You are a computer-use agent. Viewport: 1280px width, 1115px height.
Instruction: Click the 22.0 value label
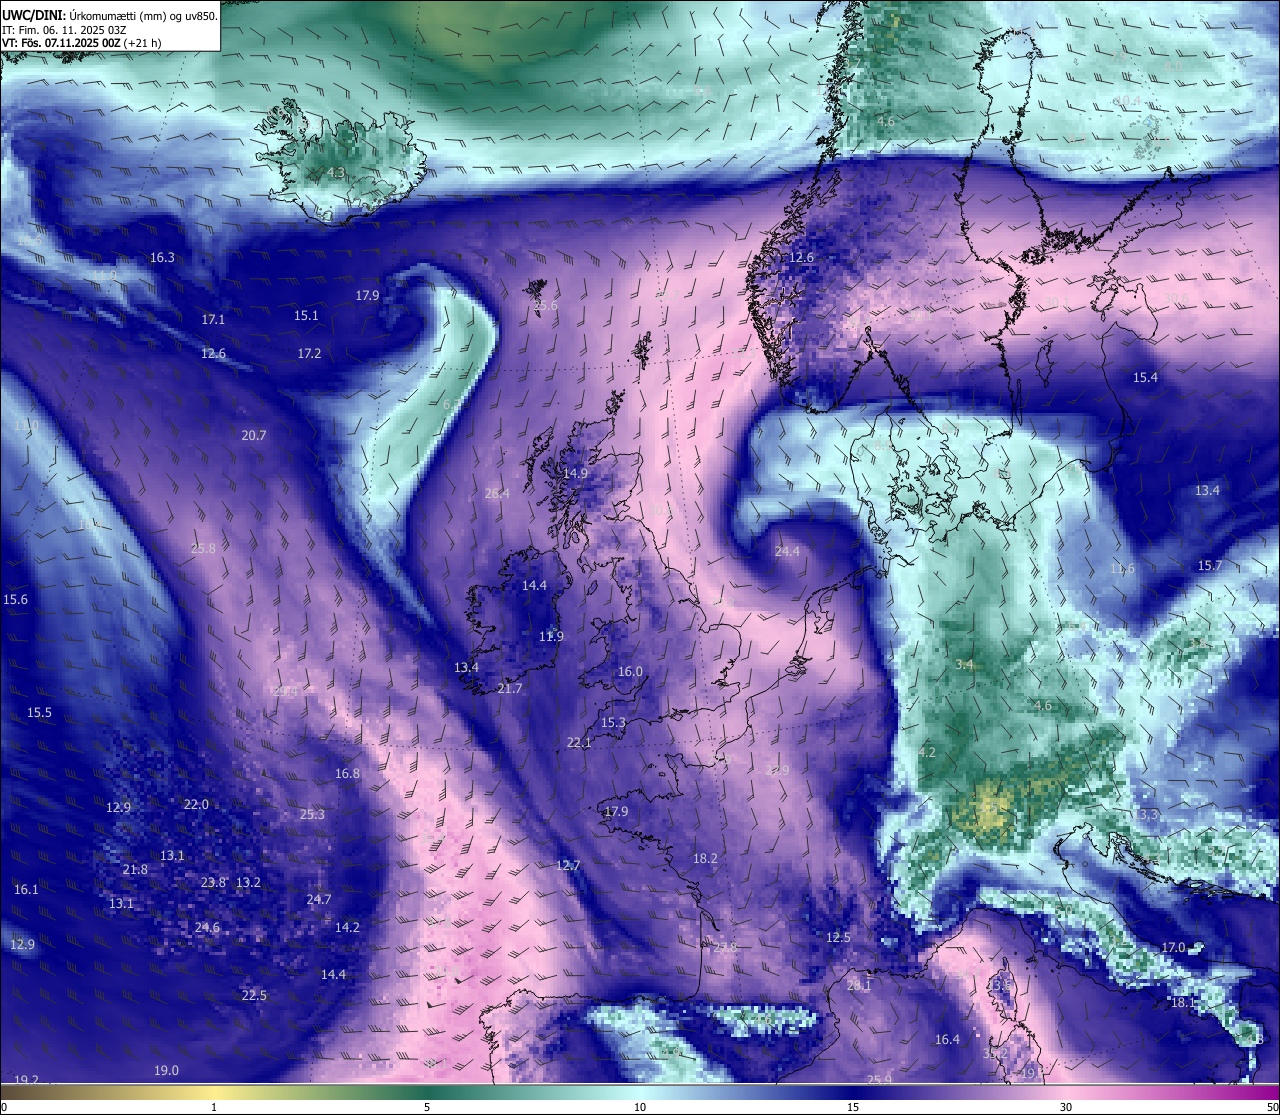[196, 804]
